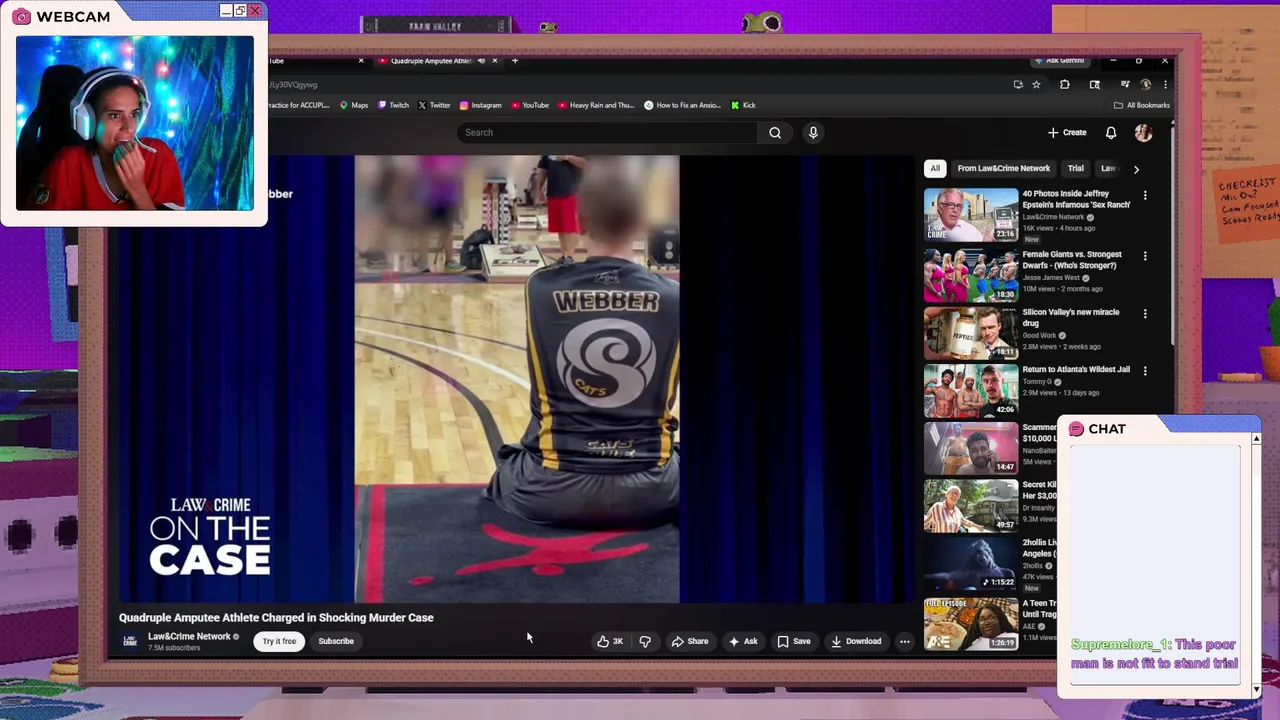The width and height of the screenshot is (1280, 720).
Task: Click the main video player
Action: pyautogui.click(x=516, y=379)
